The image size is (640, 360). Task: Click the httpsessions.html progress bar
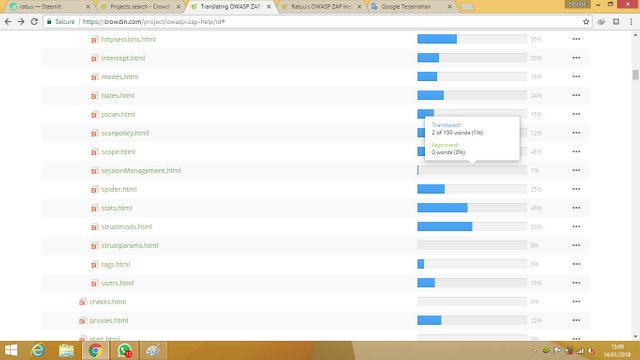click(472, 39)
